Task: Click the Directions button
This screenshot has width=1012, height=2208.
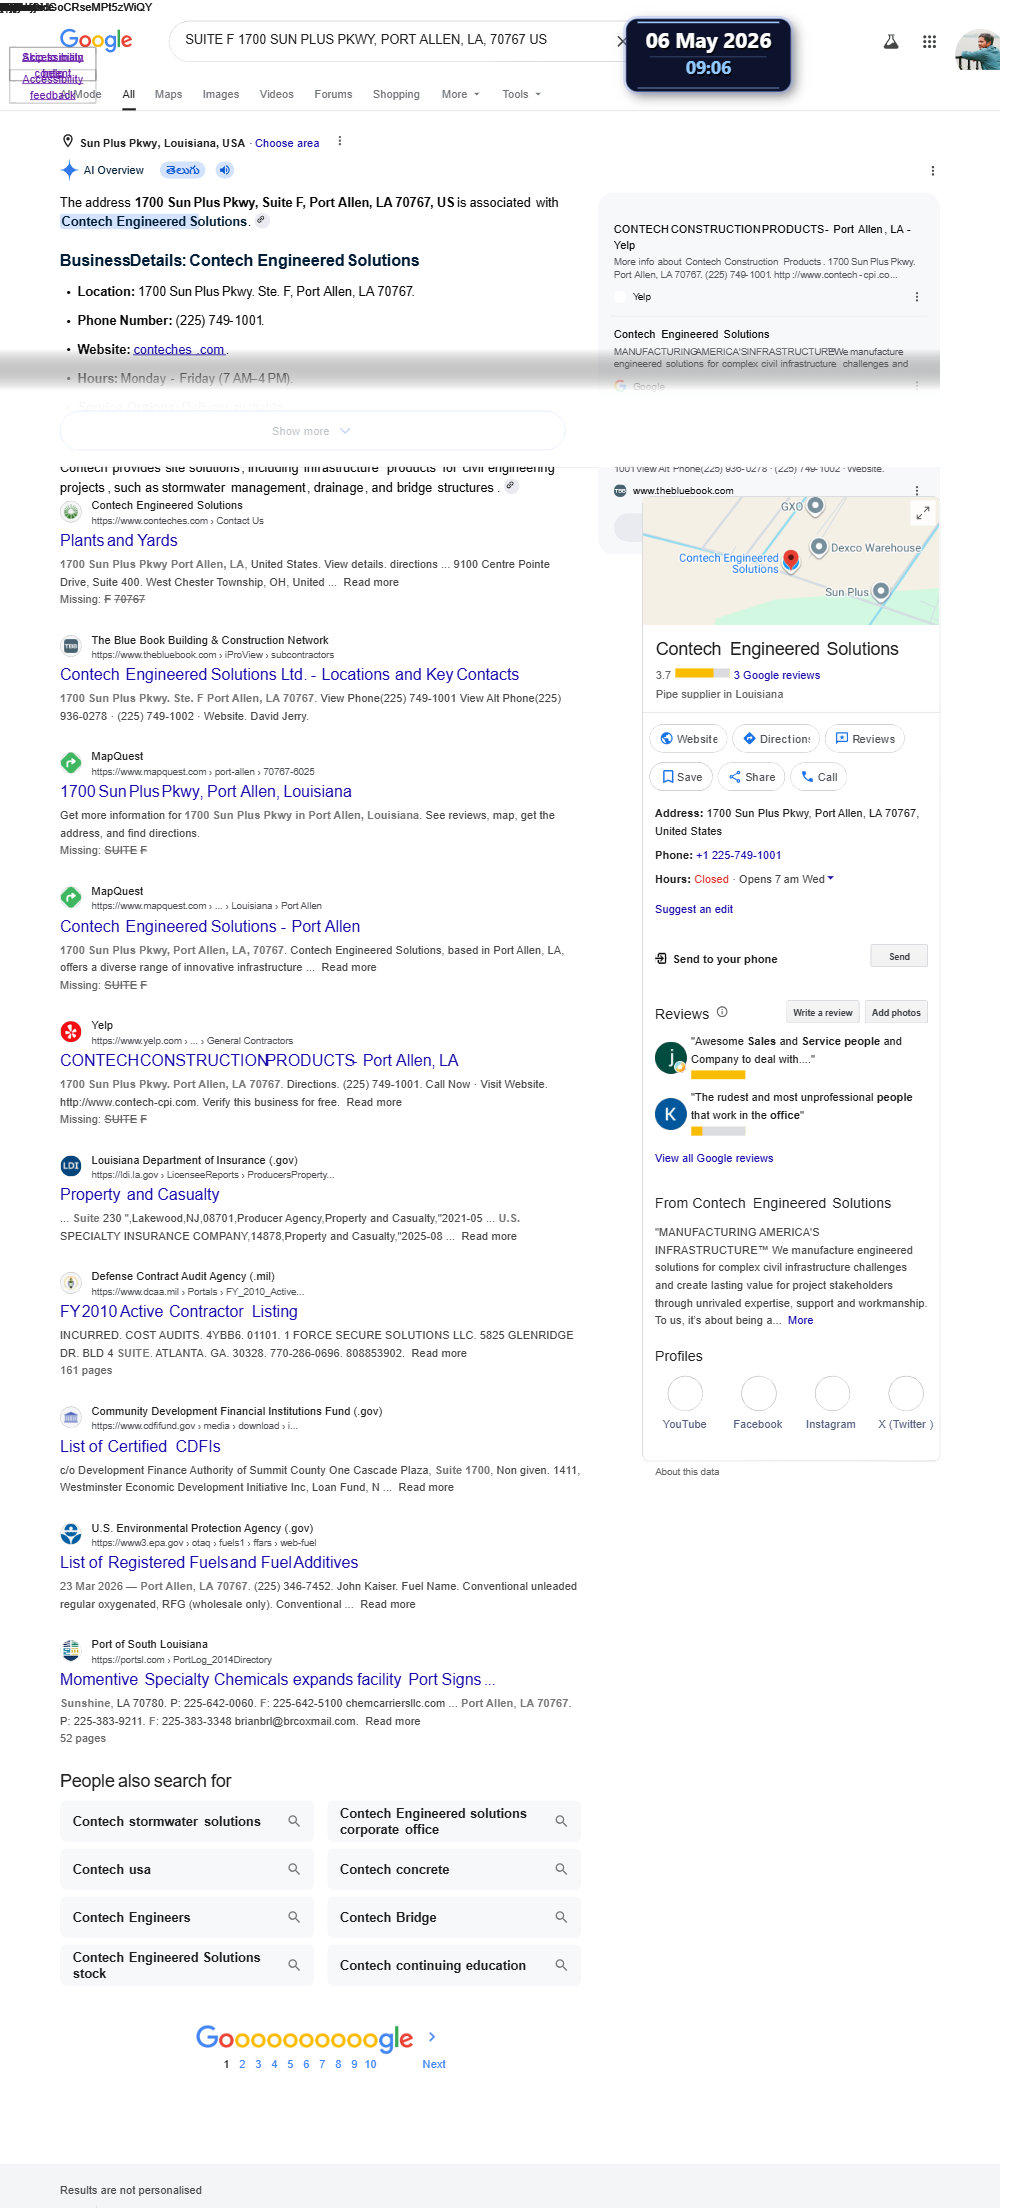Action: pos(776,739)
